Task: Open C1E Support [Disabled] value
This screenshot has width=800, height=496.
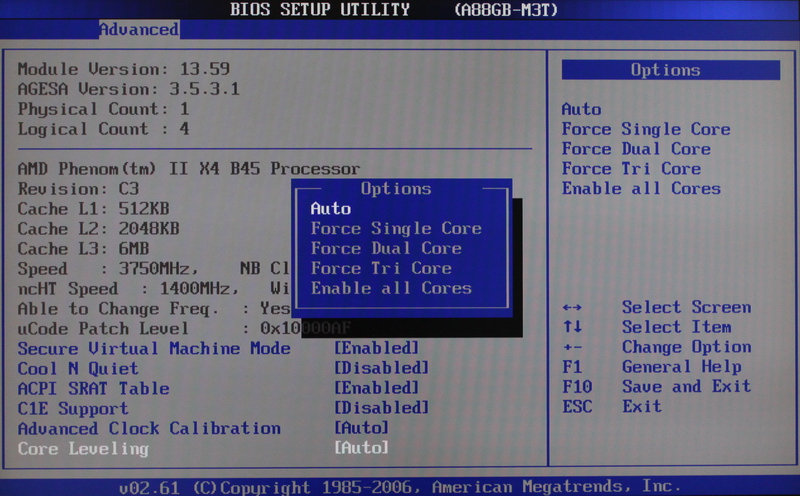Action: click(x=381, y=408)
